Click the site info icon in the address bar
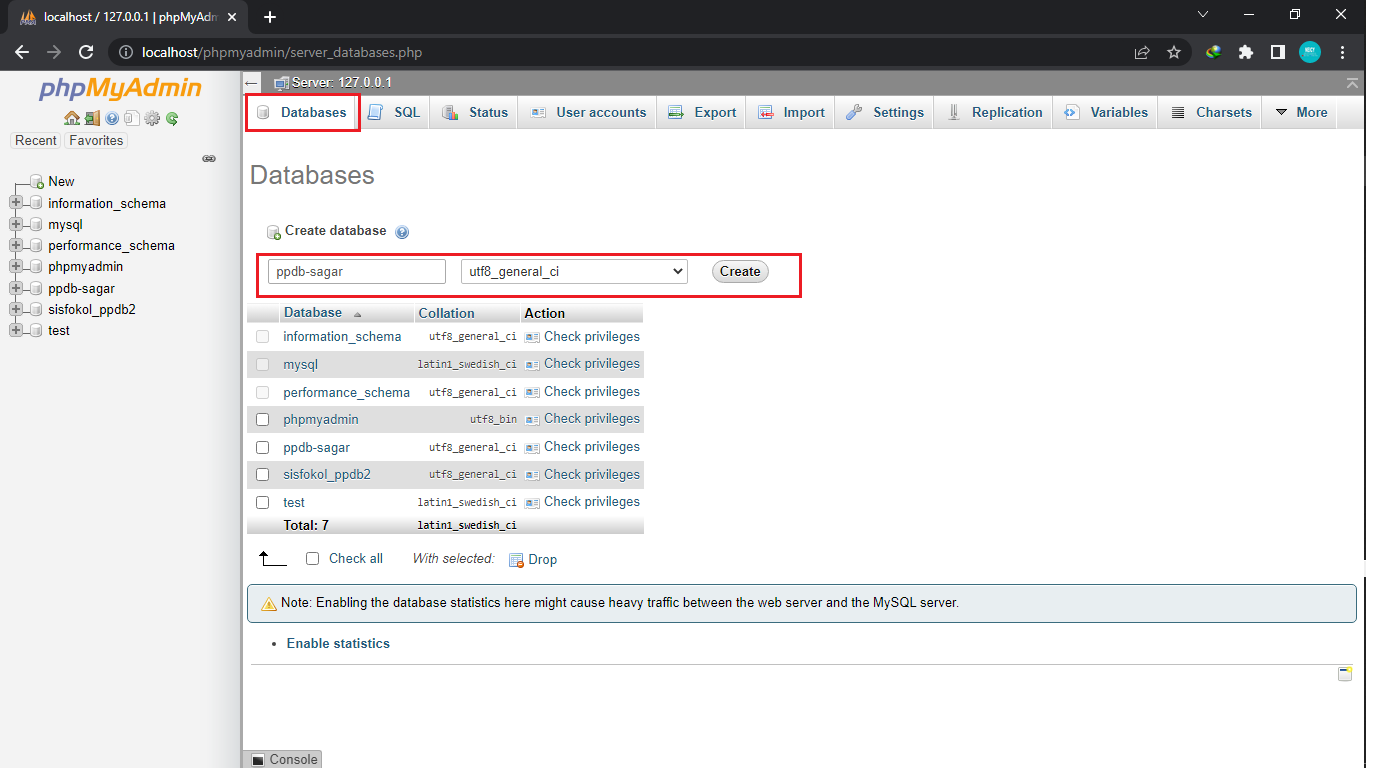Screen dimensions: 1378x776 pos(125,52)
